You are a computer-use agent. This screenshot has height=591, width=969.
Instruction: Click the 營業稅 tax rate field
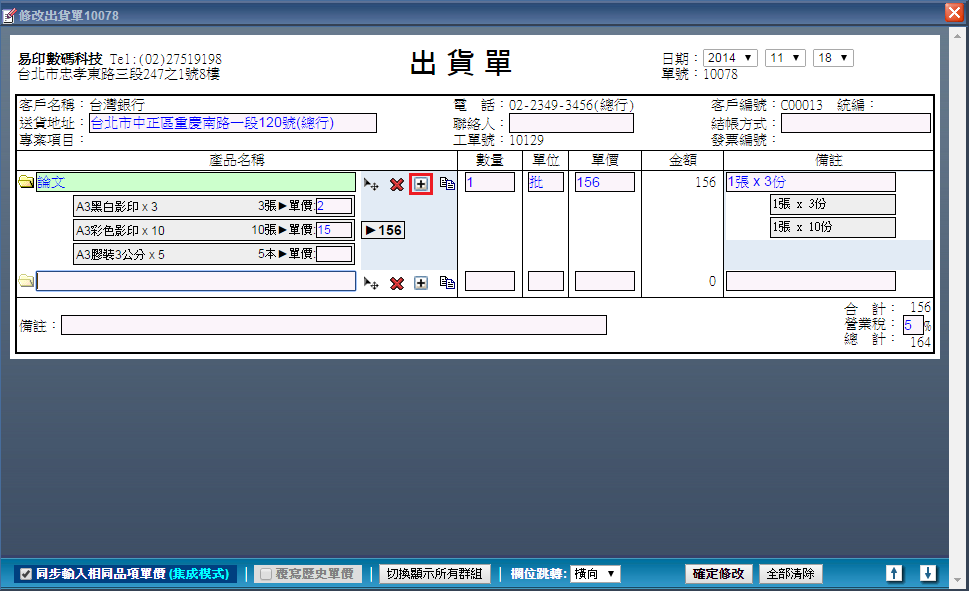coord(912,325)
